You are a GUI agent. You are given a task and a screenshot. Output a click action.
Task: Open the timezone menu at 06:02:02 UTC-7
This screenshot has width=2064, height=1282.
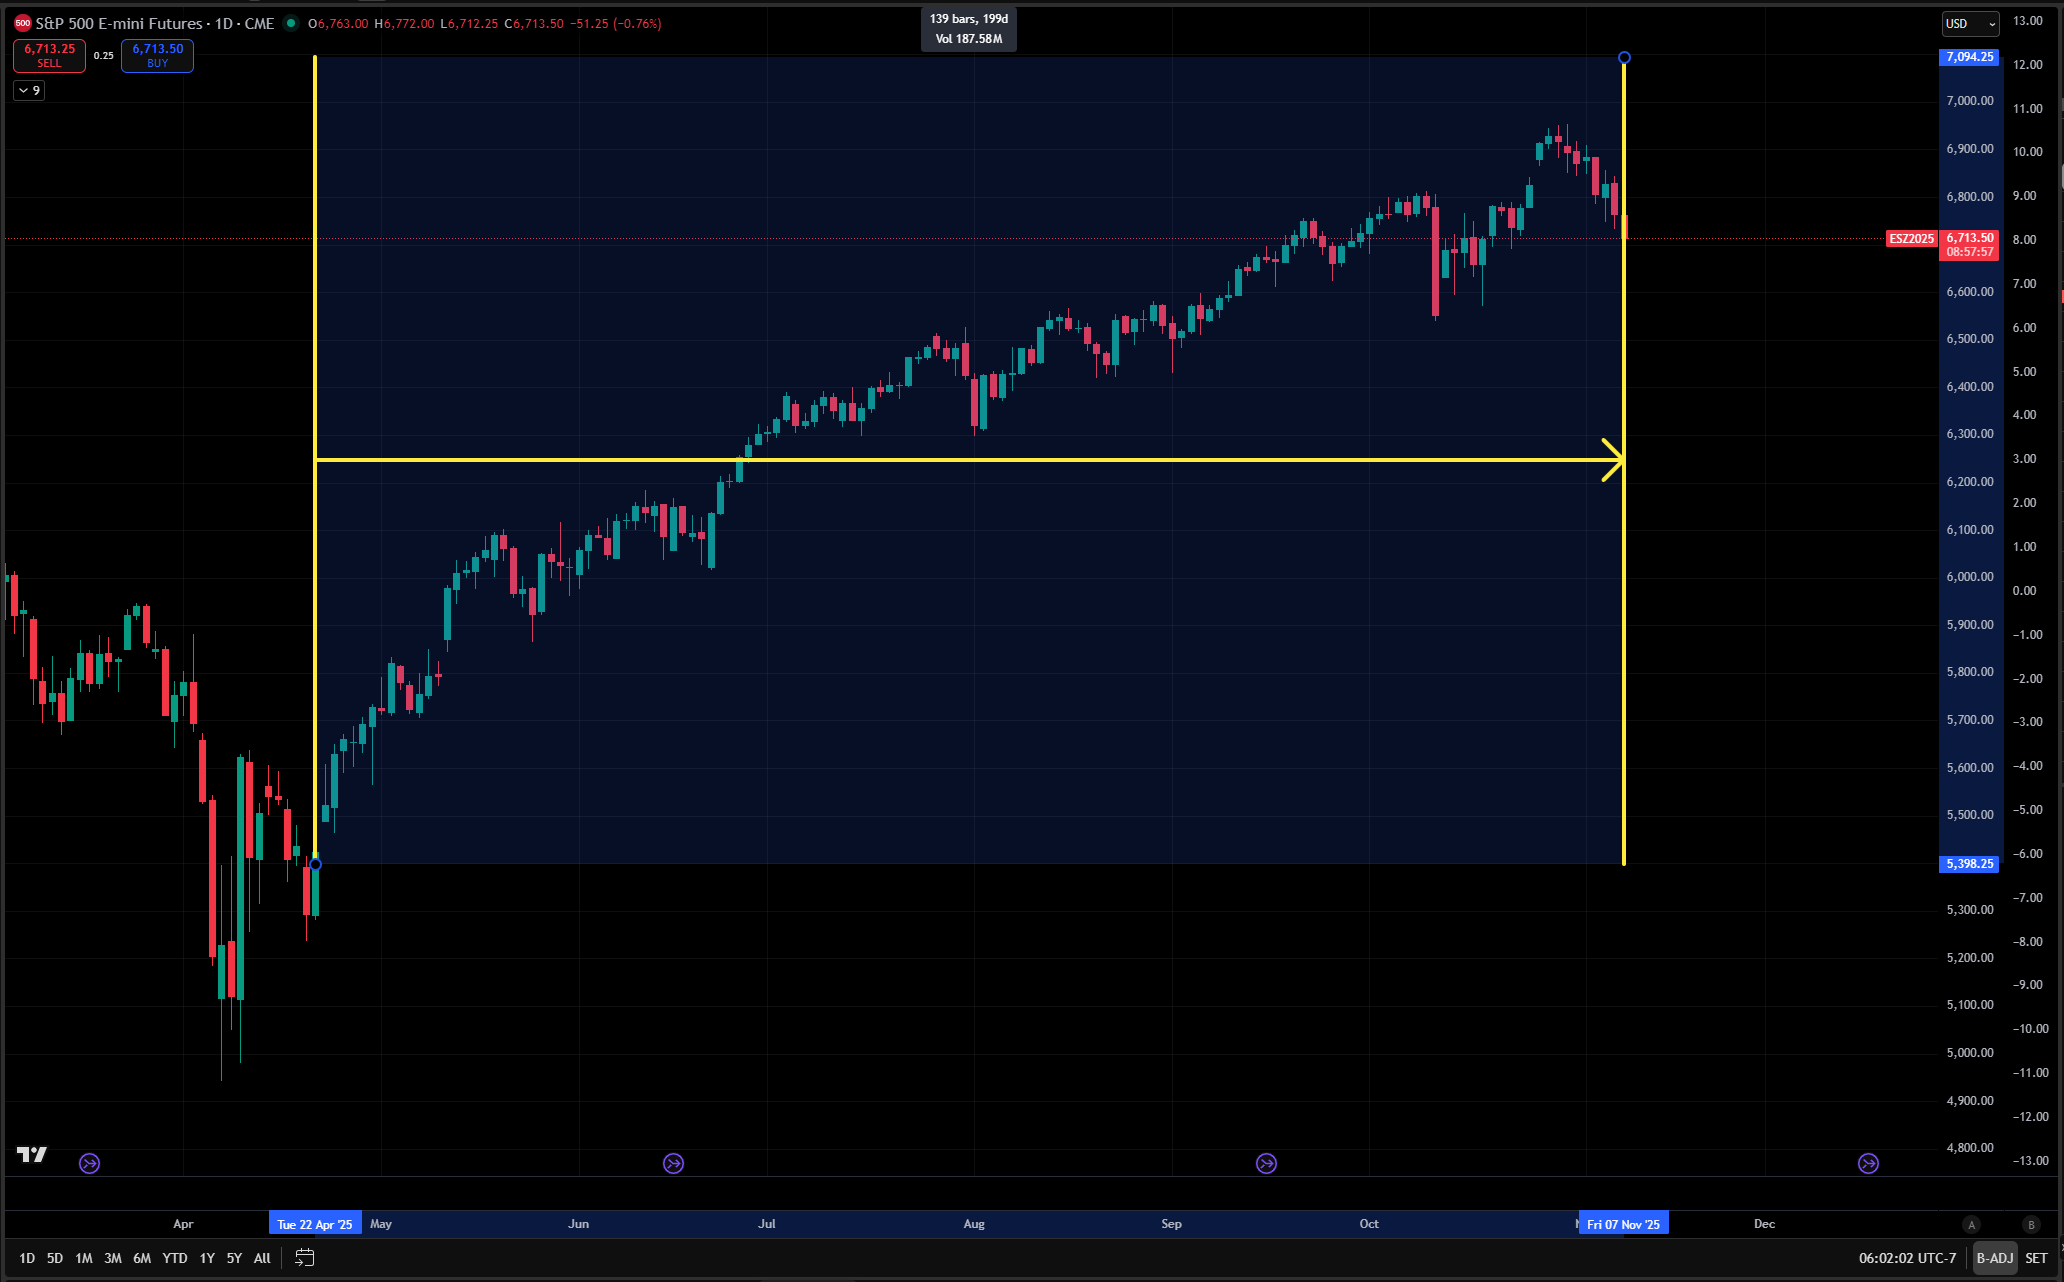click(x=1907, y=1258)
